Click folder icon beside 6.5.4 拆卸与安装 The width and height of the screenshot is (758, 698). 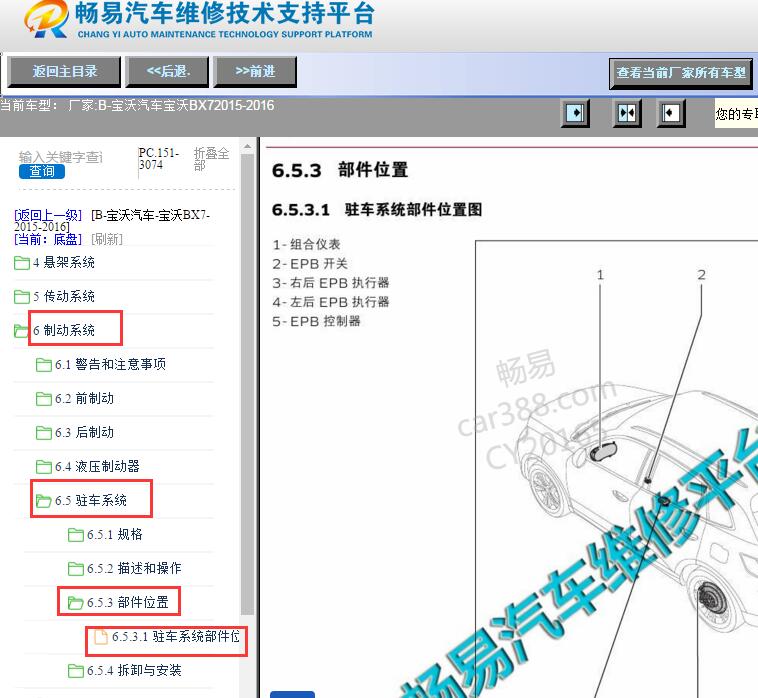tap(76, 671)
